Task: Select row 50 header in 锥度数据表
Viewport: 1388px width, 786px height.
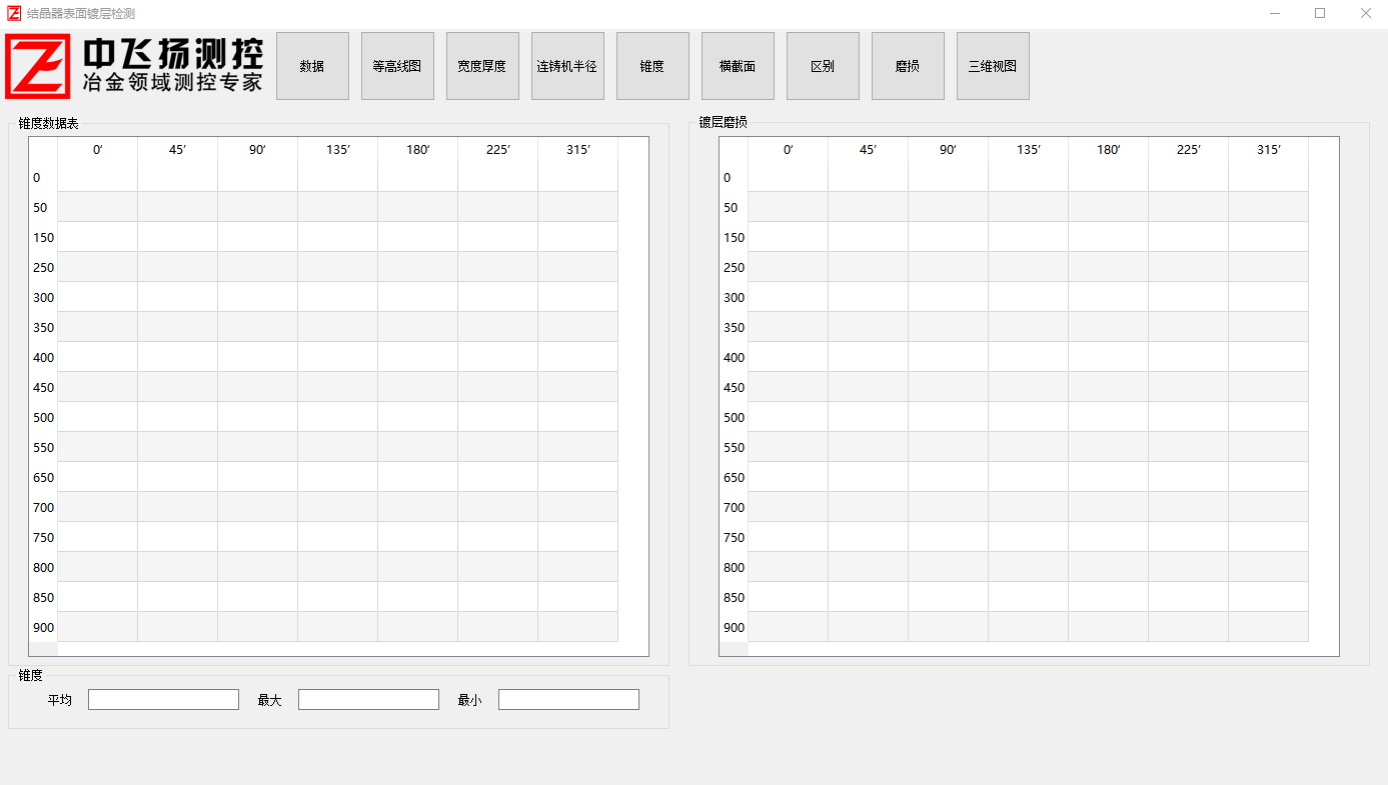Action: (43, 207)
